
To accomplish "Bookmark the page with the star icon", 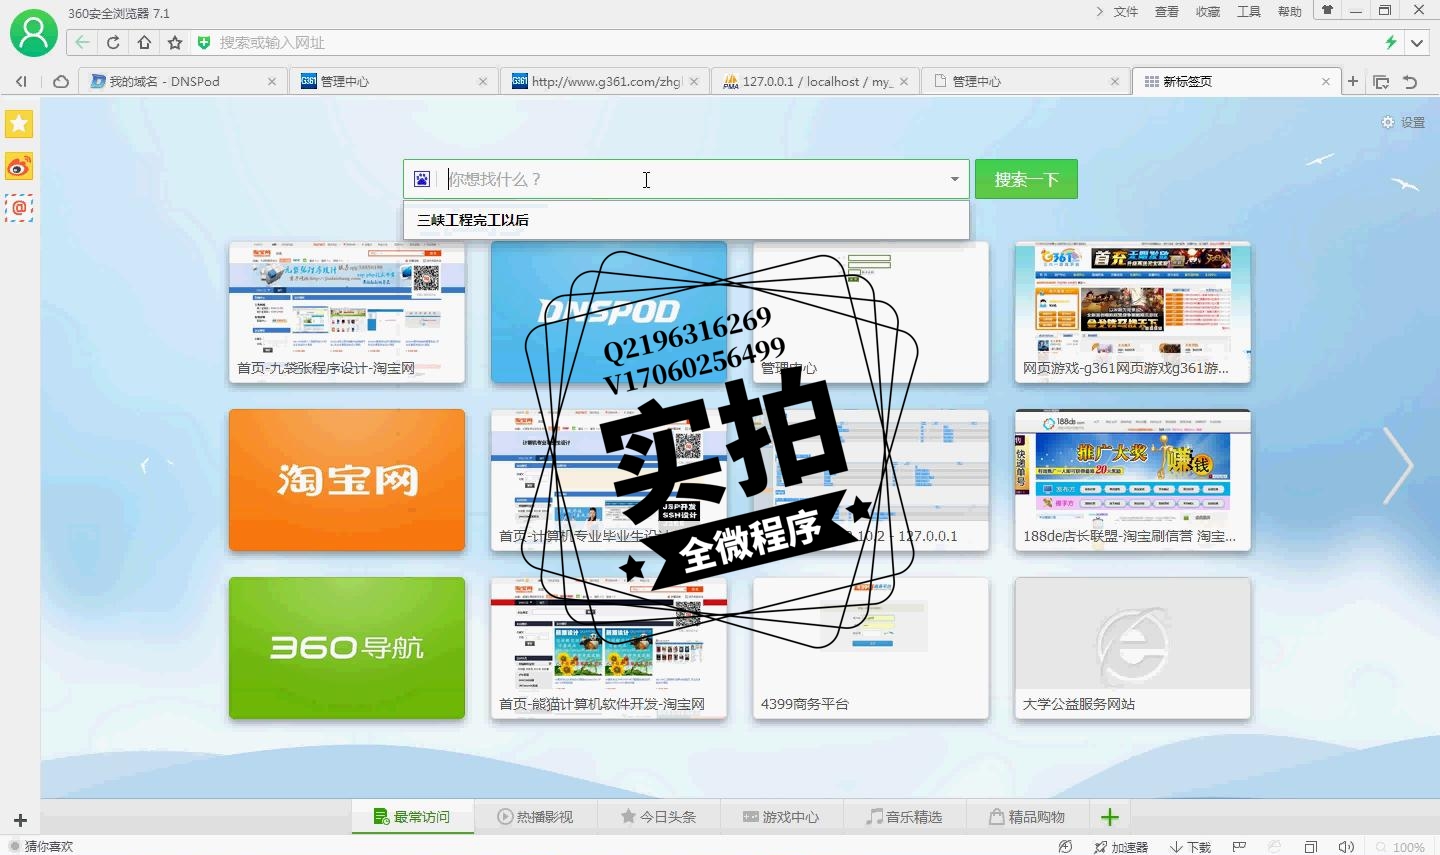I will (x=175, y=42).
